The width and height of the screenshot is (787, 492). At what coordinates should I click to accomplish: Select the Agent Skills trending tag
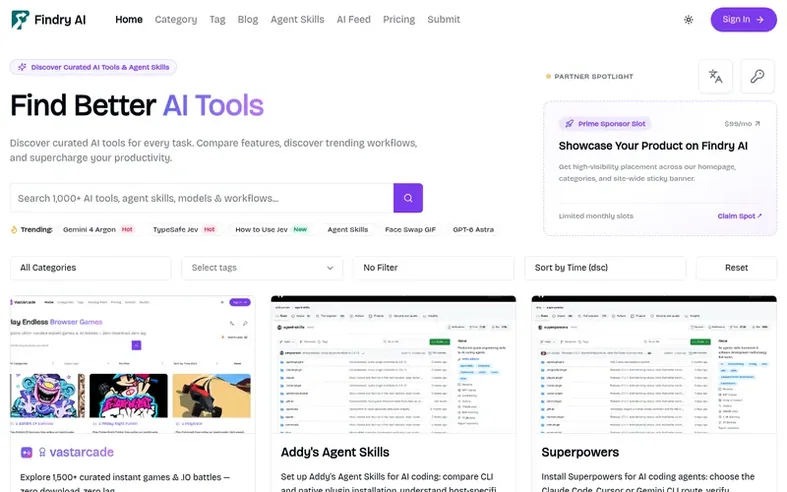[x=348, y=229]
